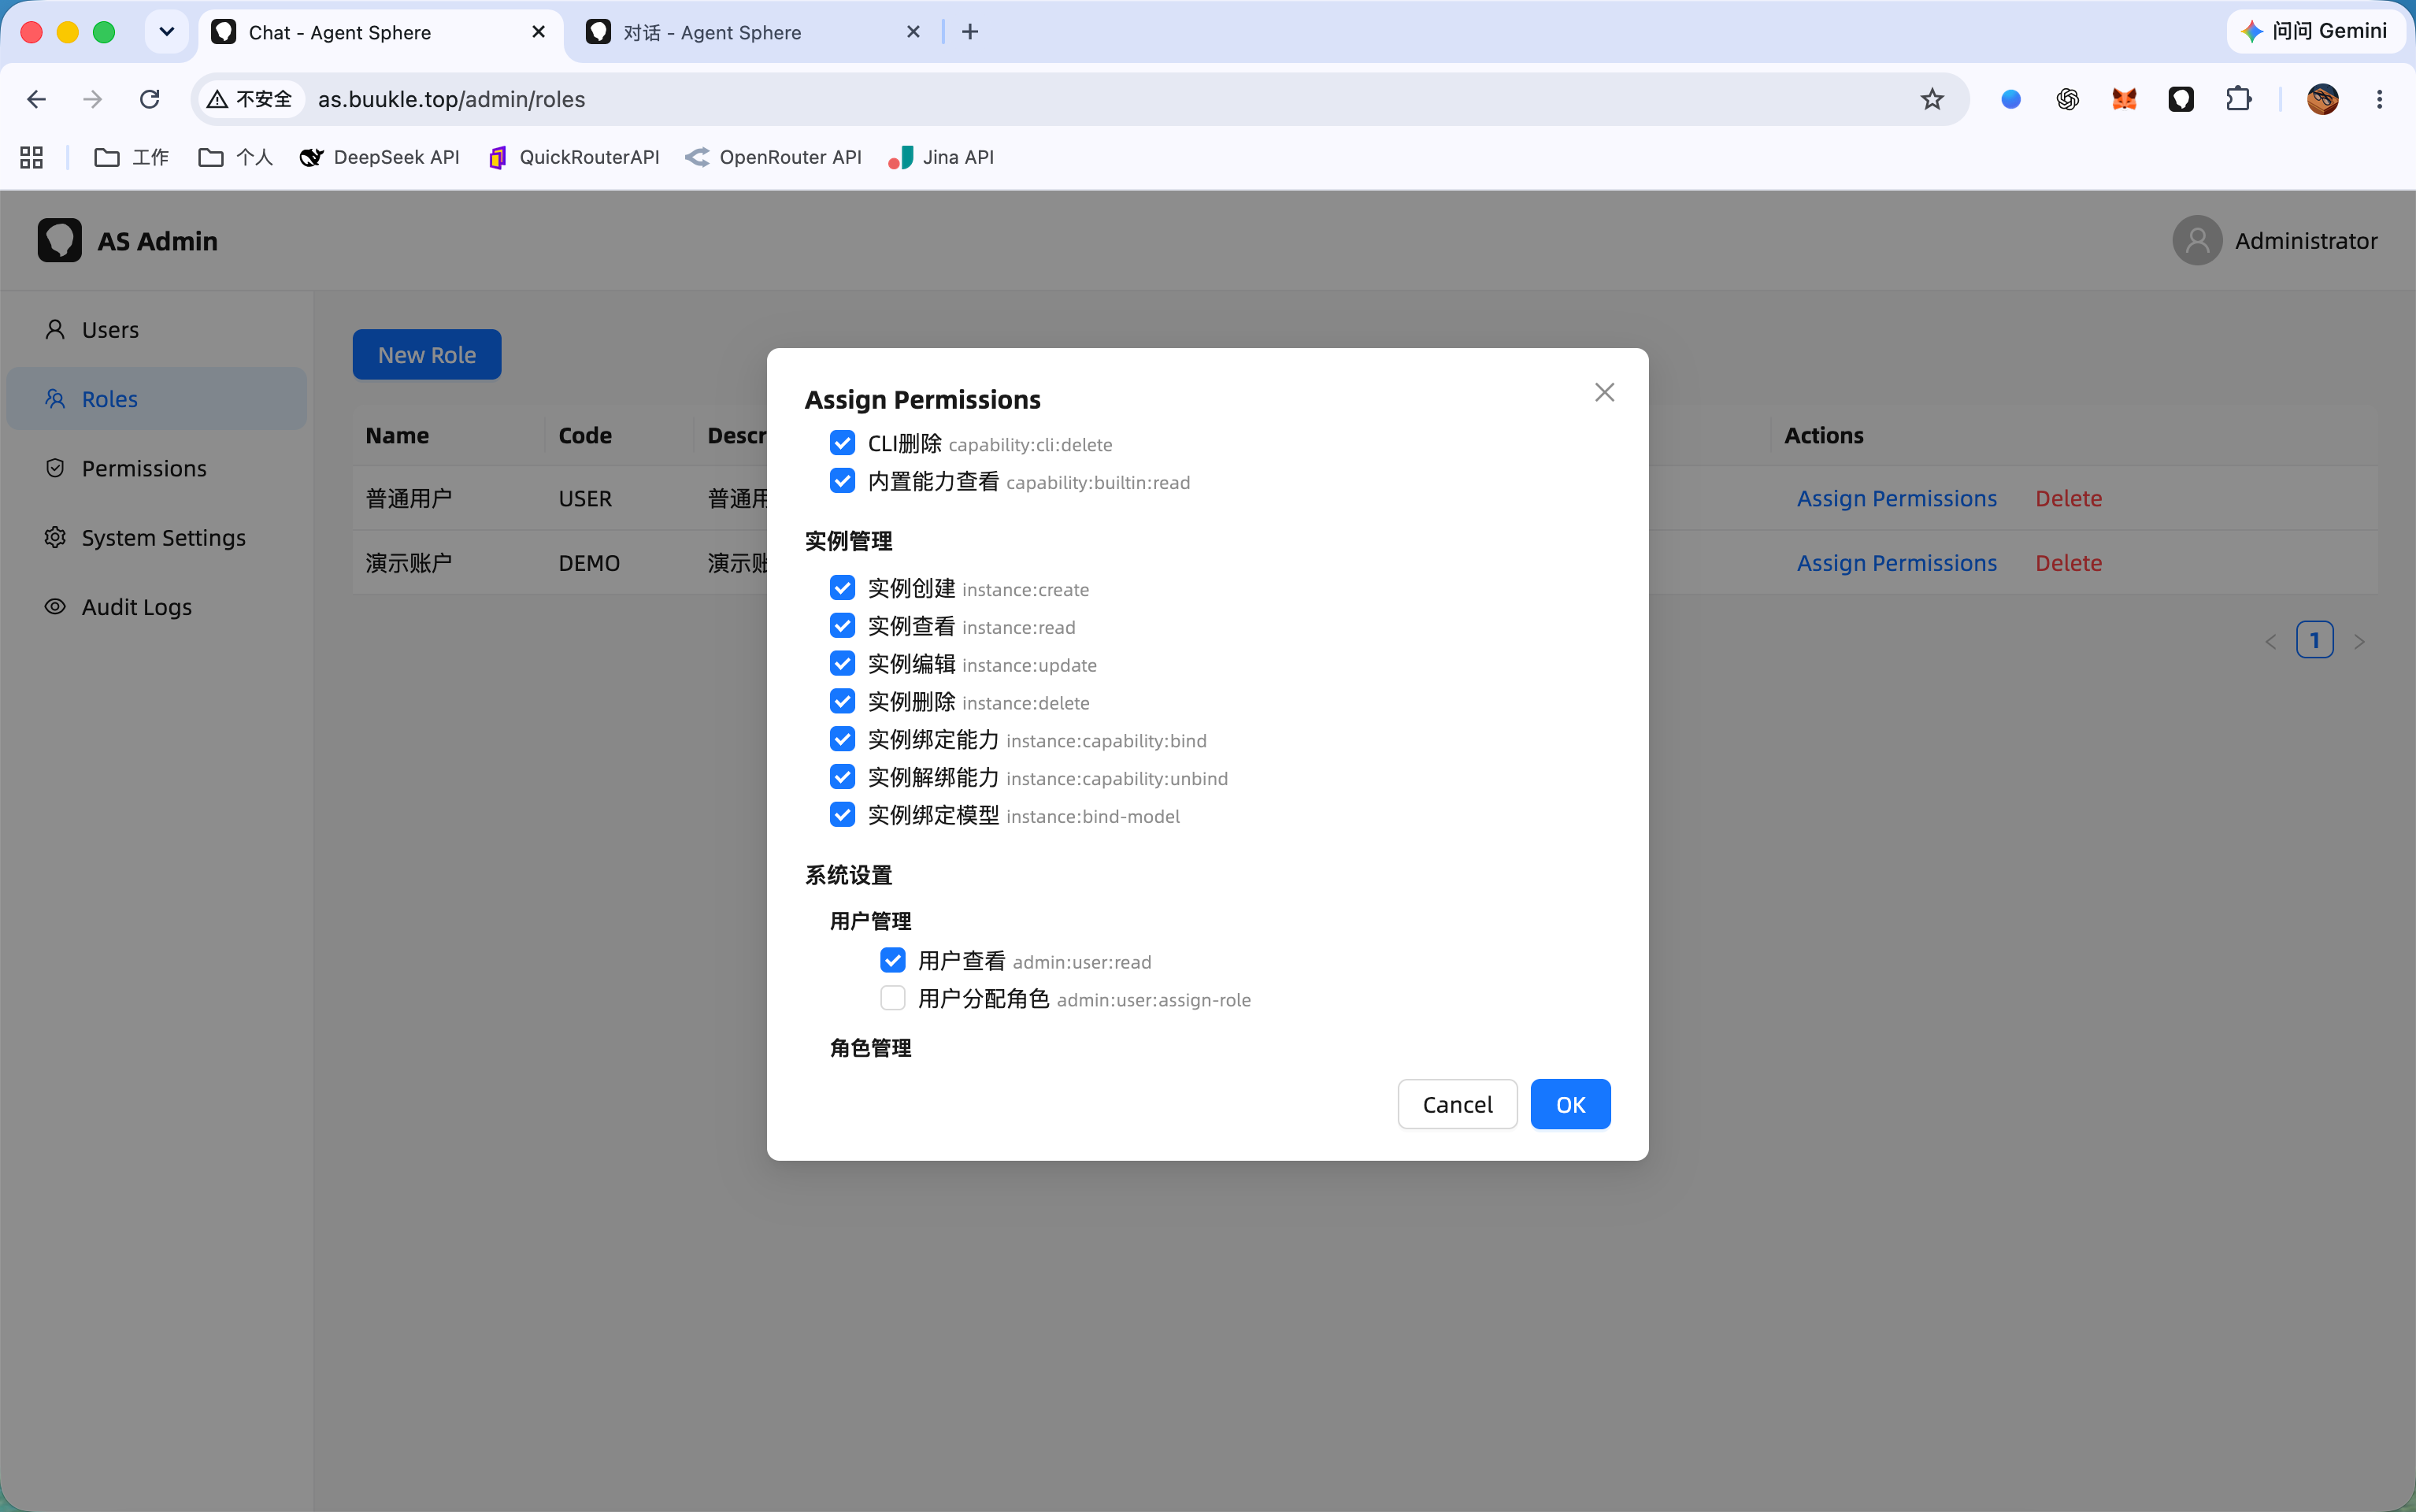2416x1512 pixels.
Task: Uncheck 实例删除 instance:delete
Action: (x=842, y=702)
